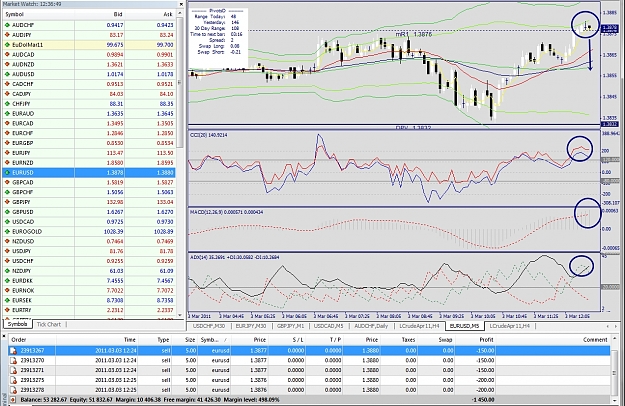
Task: Click the CADCHF symbol arrow icon
Action: coord(7,84)
